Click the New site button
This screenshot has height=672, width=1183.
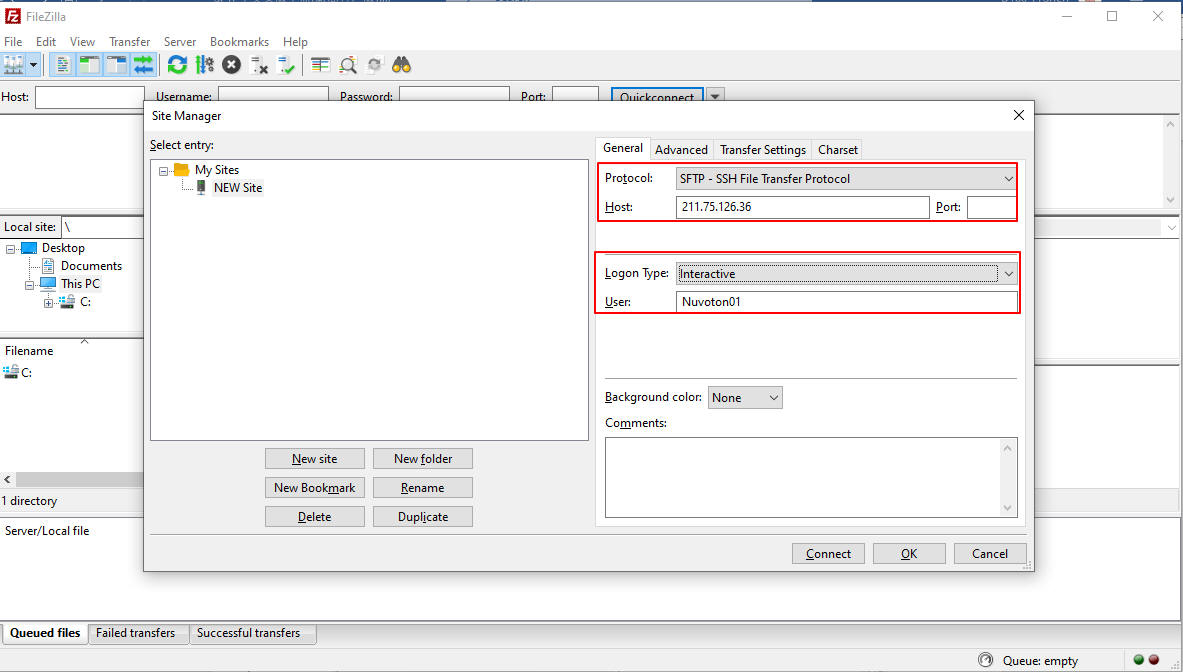(314, 459)
